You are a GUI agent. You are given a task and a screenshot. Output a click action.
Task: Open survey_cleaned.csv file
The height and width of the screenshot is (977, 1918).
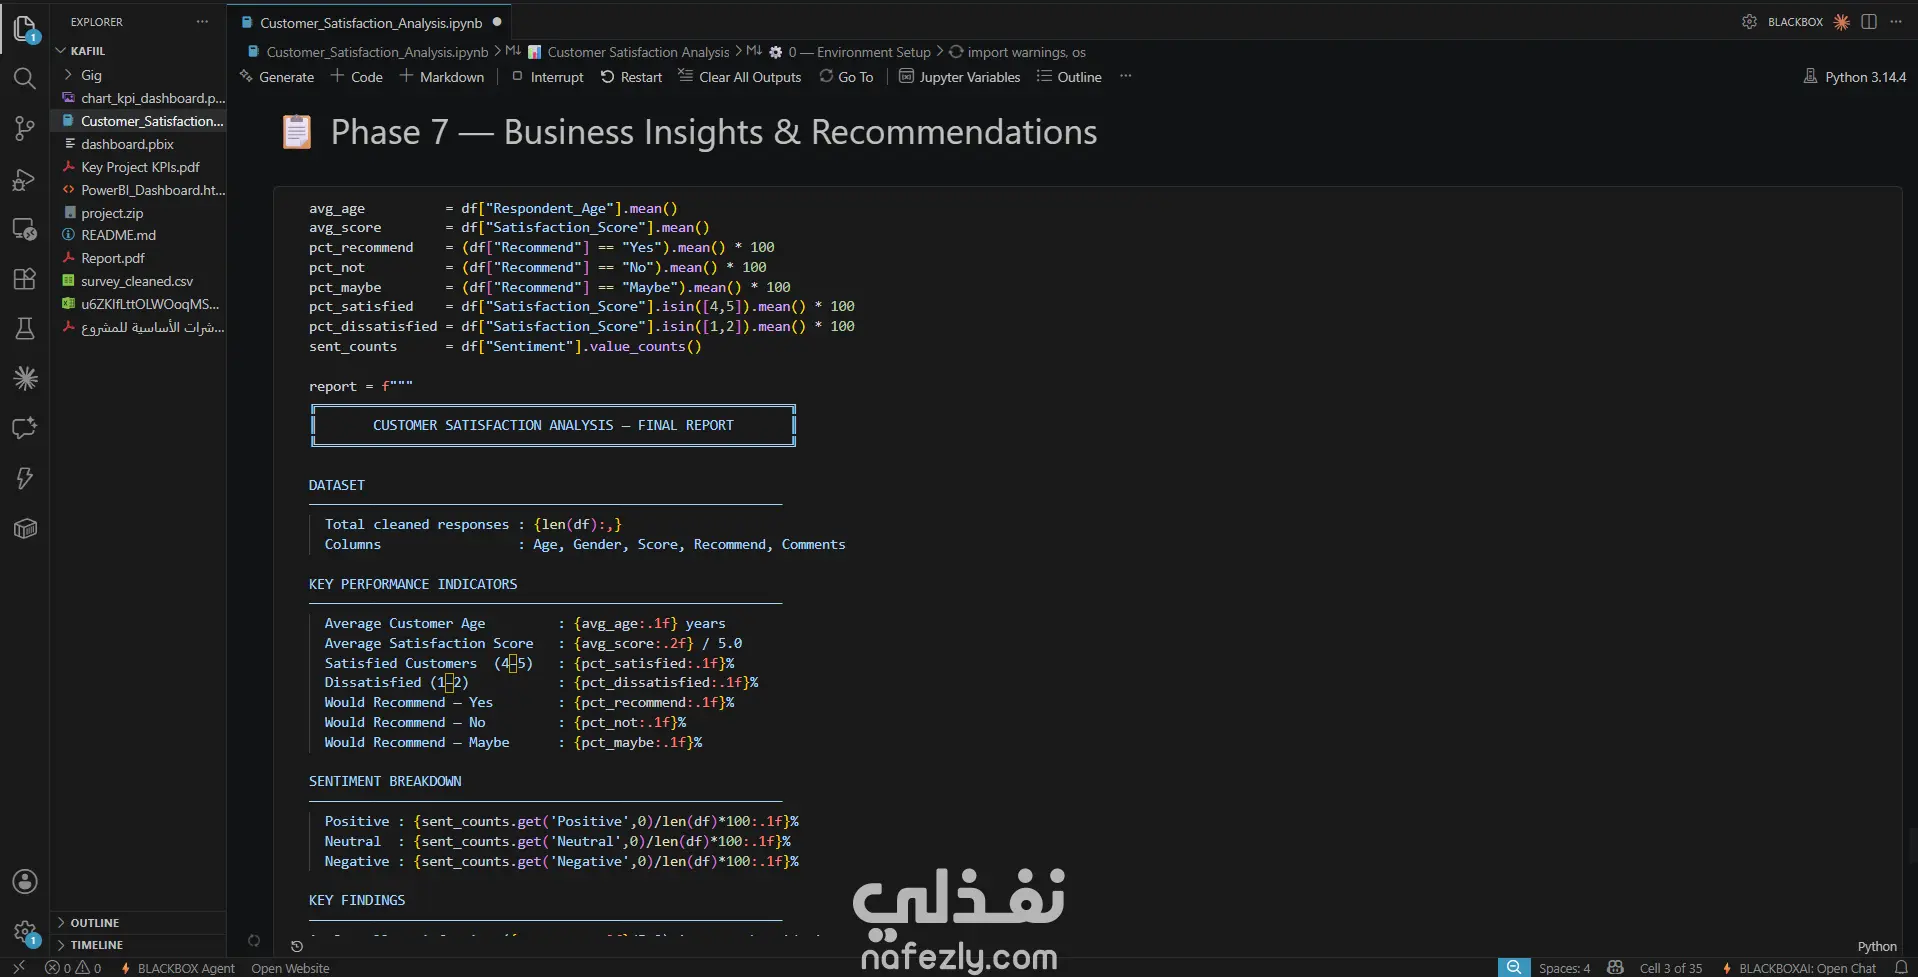click(138, 281)
